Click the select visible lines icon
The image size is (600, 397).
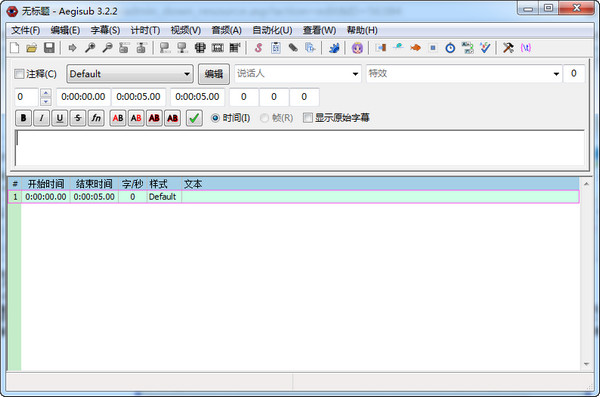pyautogui.click(x=200, y=48)
